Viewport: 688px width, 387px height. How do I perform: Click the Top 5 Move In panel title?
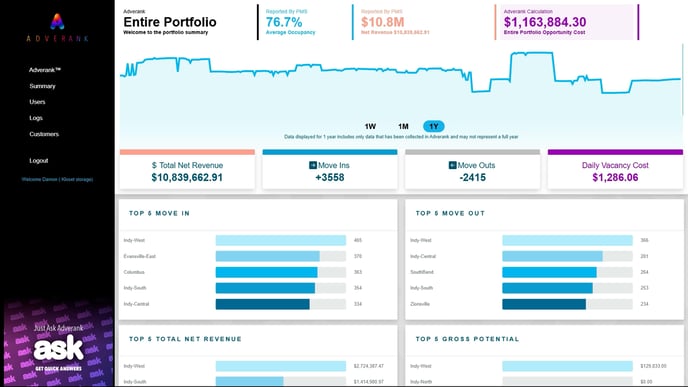(x=159, y=213)
